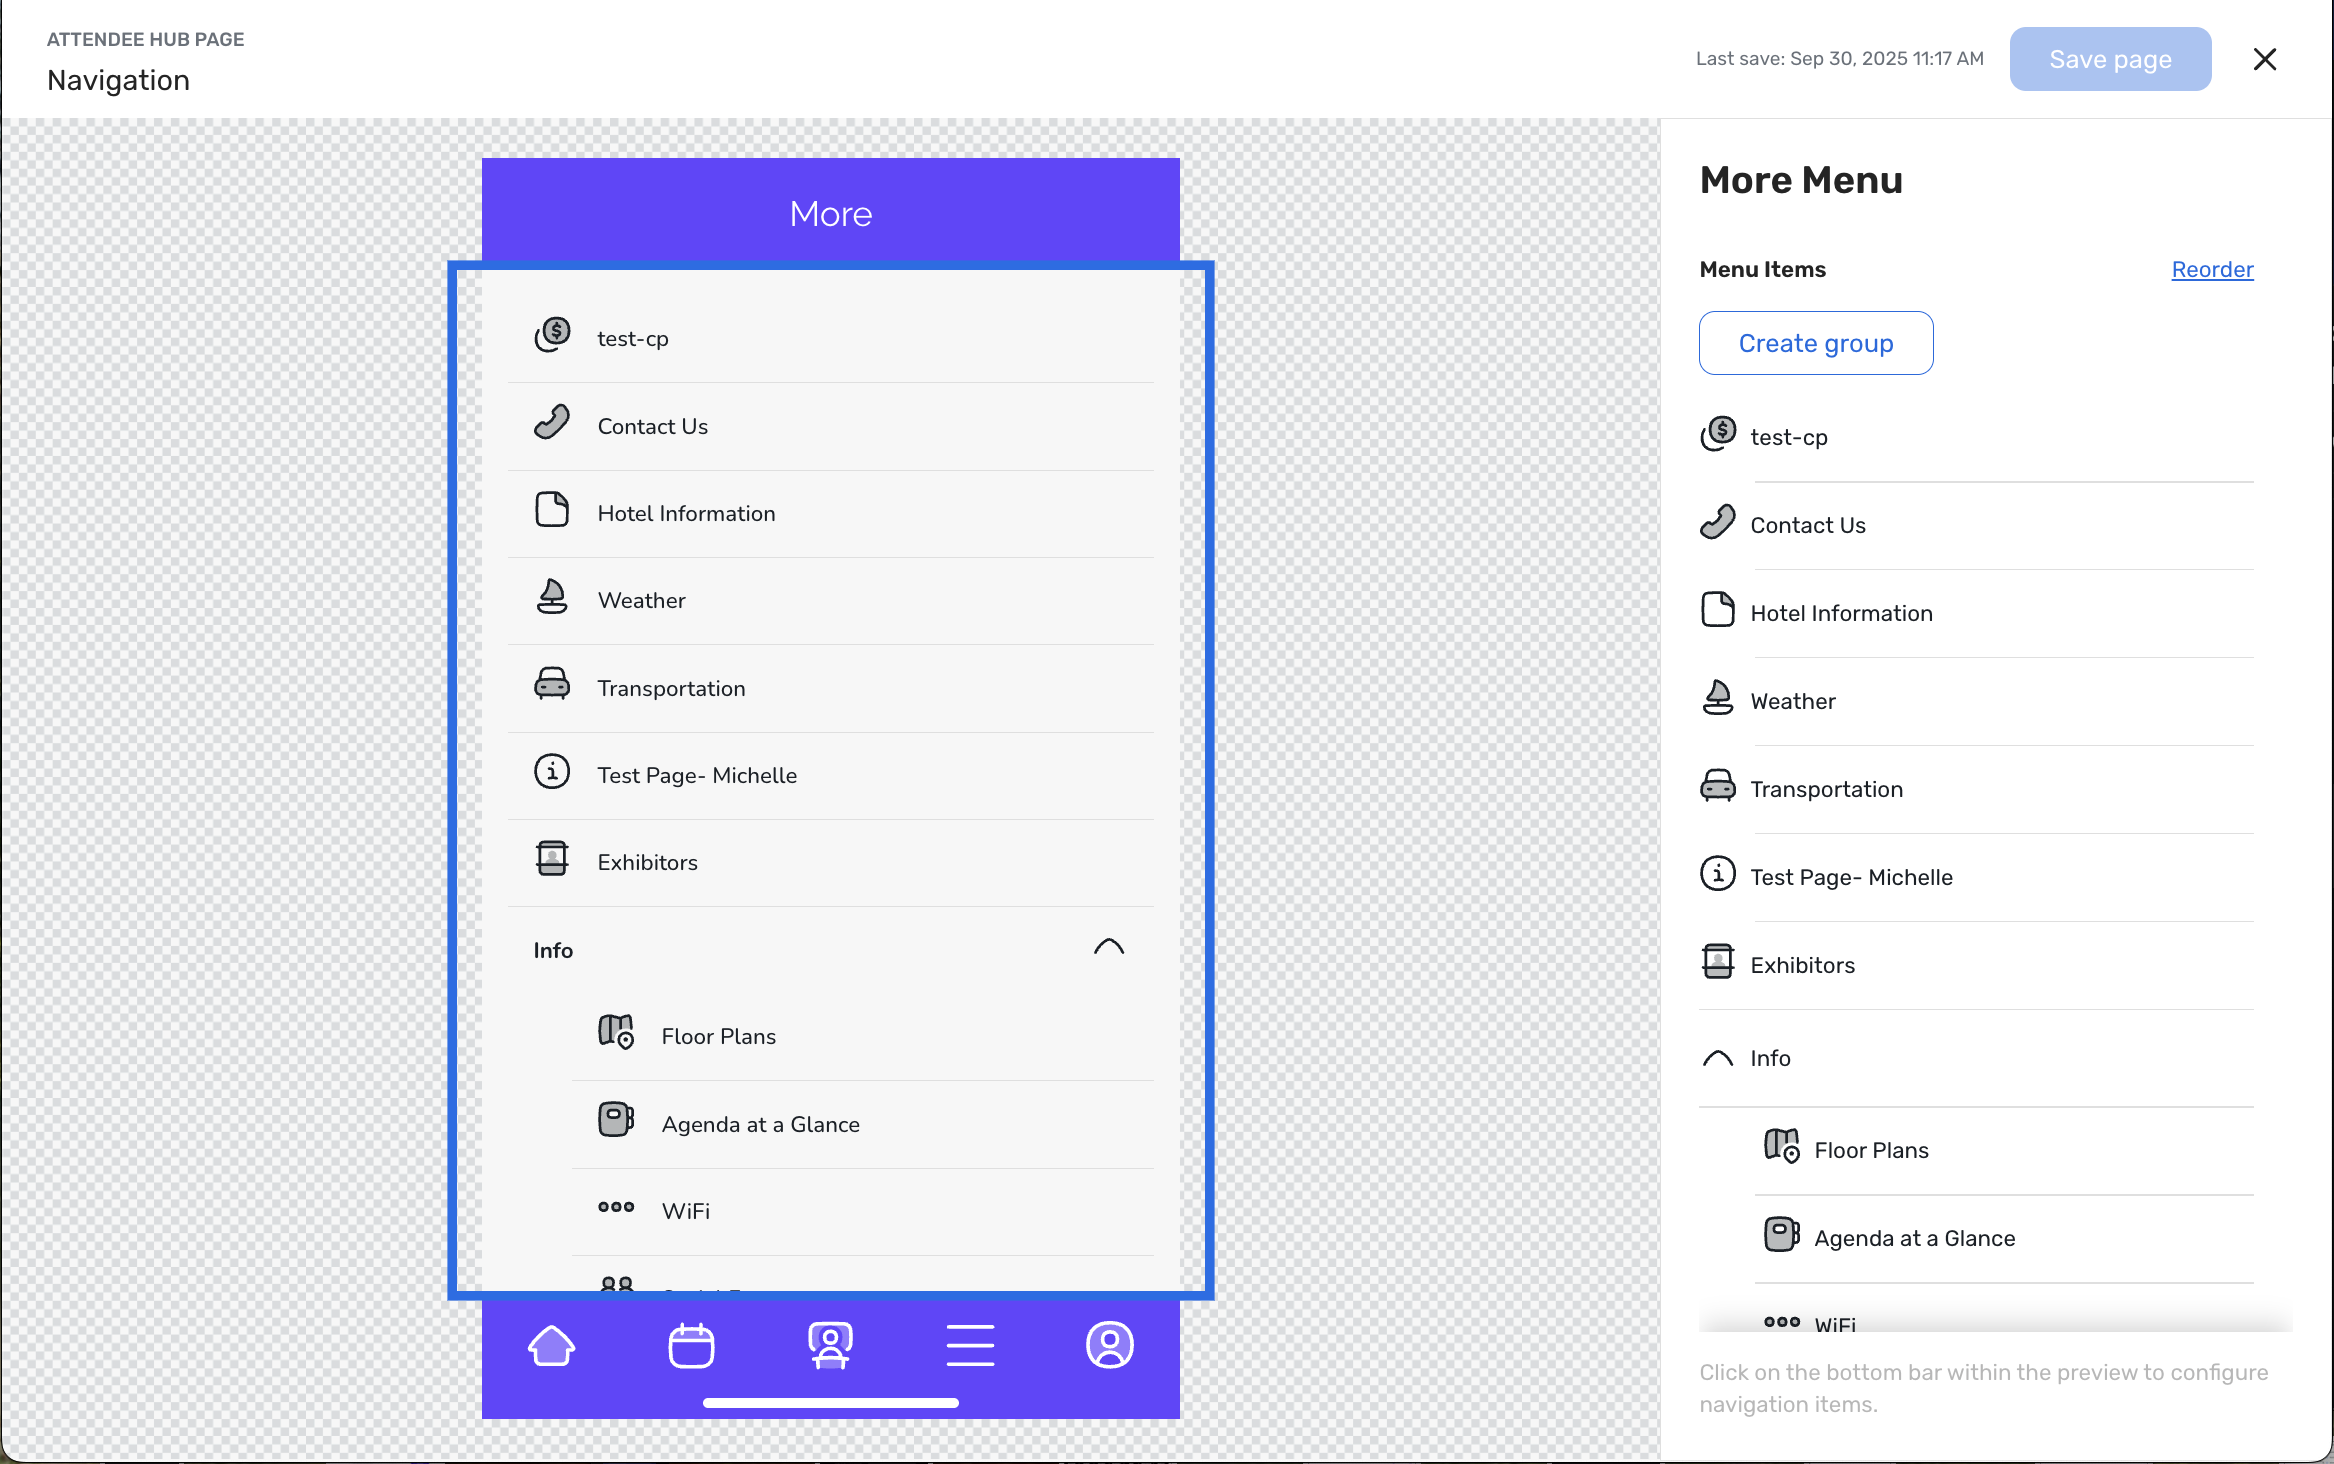Select Hotel Information in the Menu Items list
The height and width of the screenshot is (1464, 2334).
(1841, 613)
